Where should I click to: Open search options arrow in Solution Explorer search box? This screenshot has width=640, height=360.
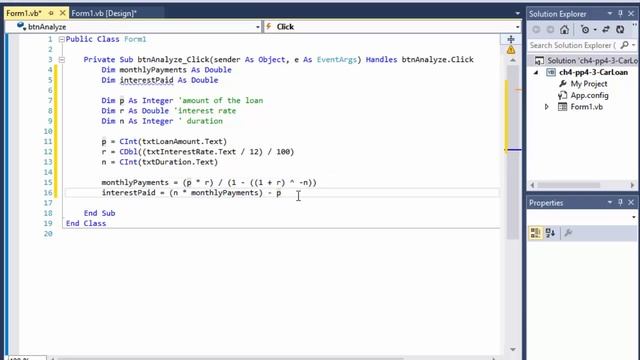tap(633, 45)
